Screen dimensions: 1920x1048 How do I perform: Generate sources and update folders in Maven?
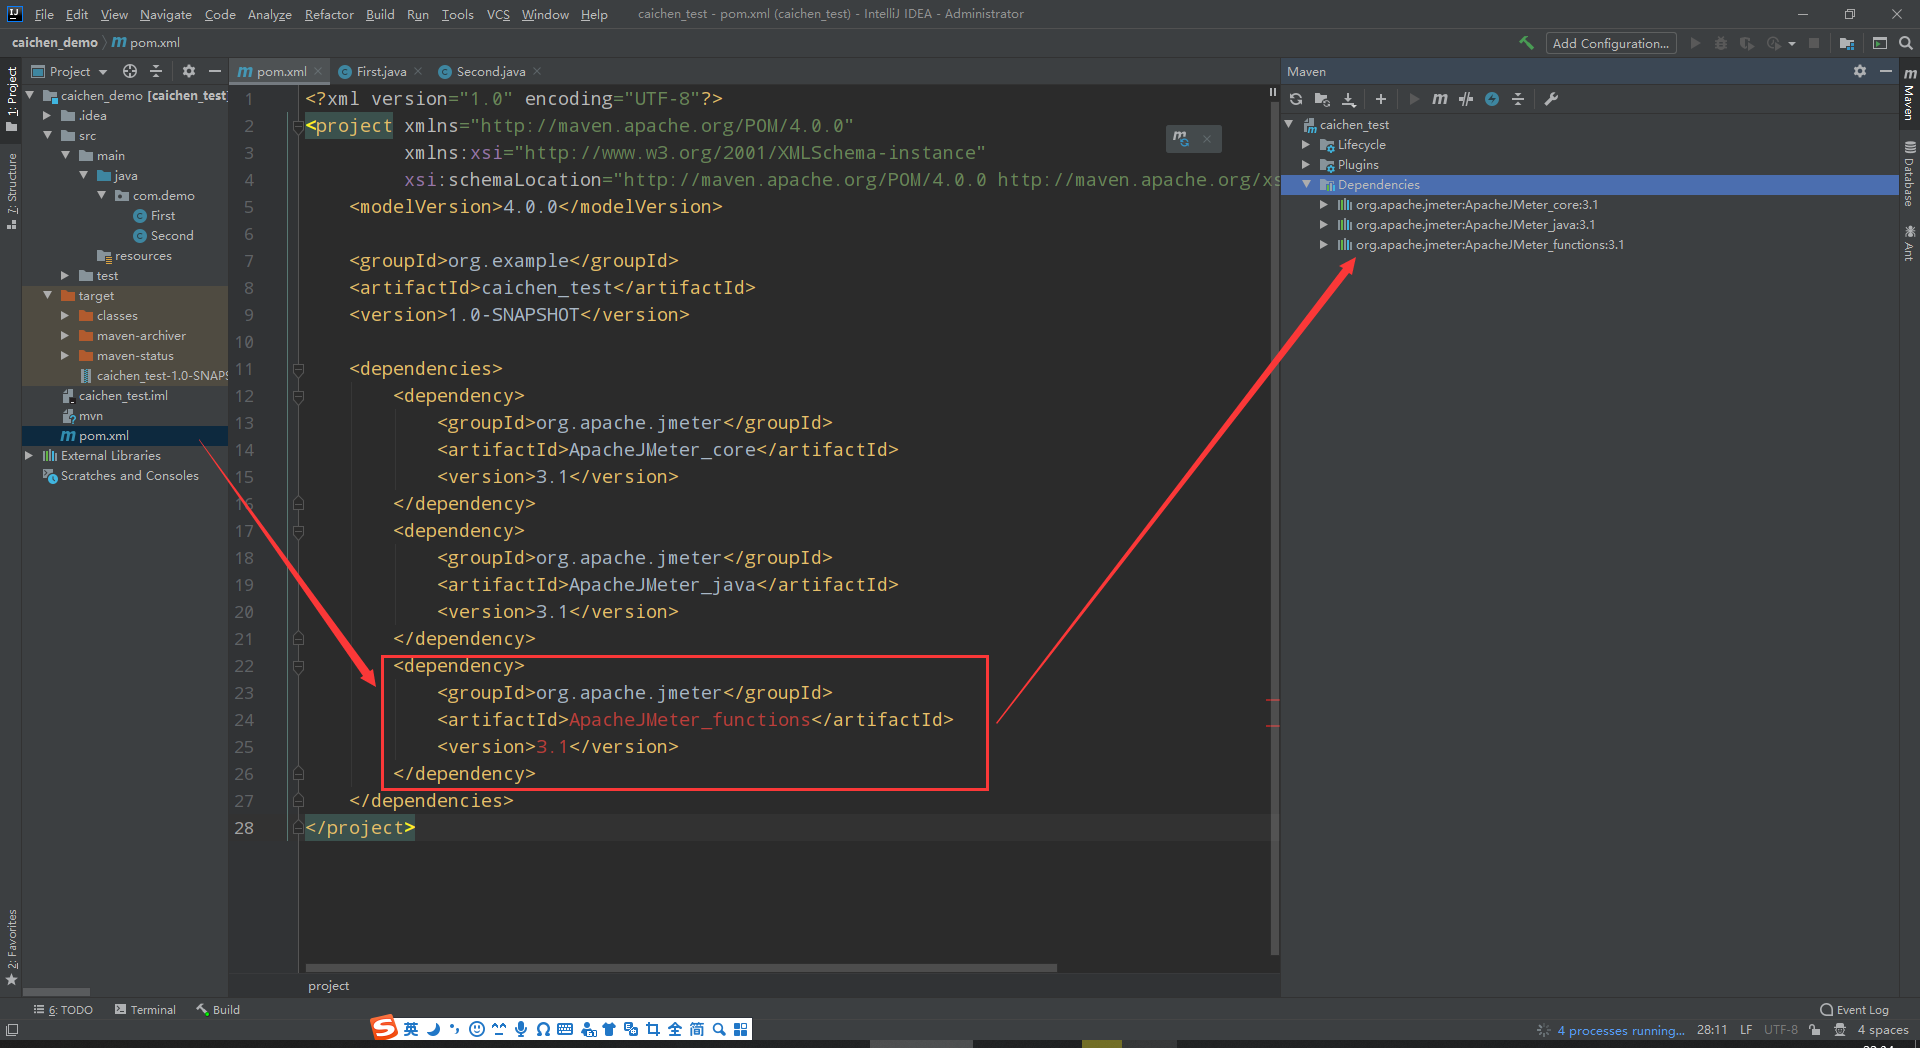click(1322, 99)
